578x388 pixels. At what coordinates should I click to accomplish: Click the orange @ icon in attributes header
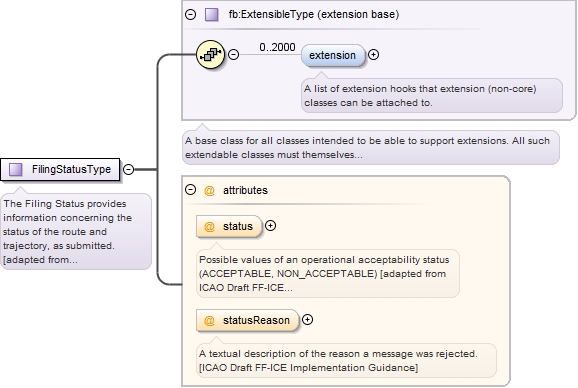coord(209,190)
